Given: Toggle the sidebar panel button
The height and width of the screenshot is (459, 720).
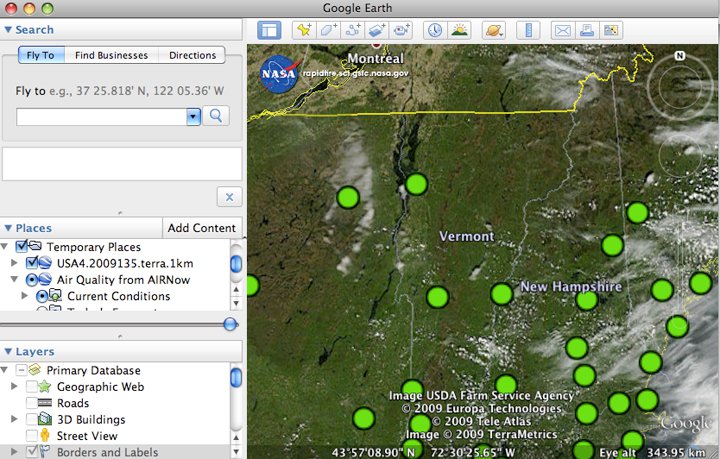Looking at the screenshot, I should click(x=269, y=30).
